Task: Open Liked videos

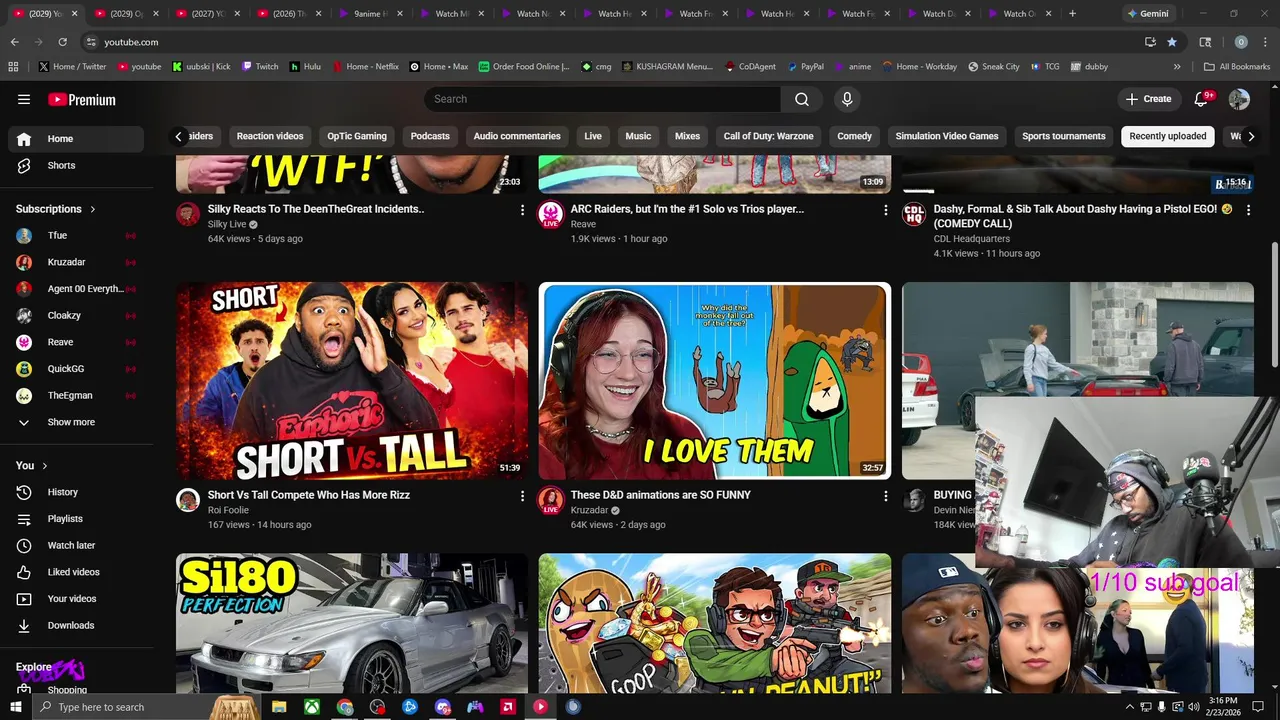Action: pyautogui.click(x=76, y=572)
